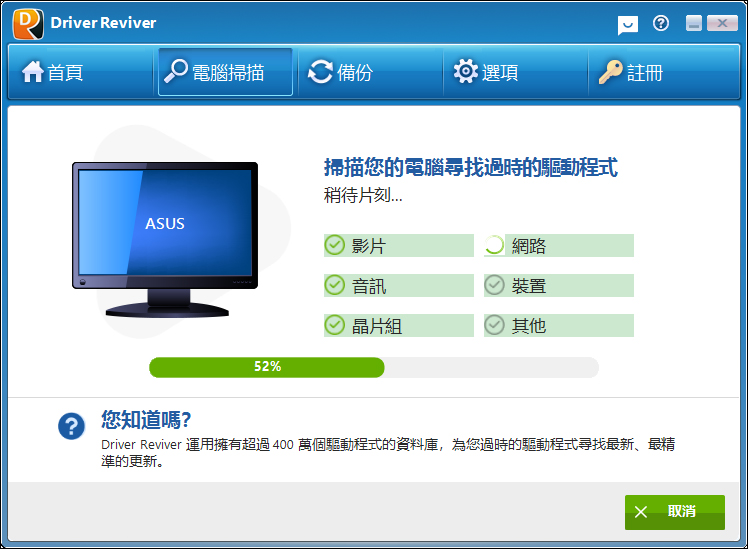Click the spinning loader icon beside 網路

[494, 245]
